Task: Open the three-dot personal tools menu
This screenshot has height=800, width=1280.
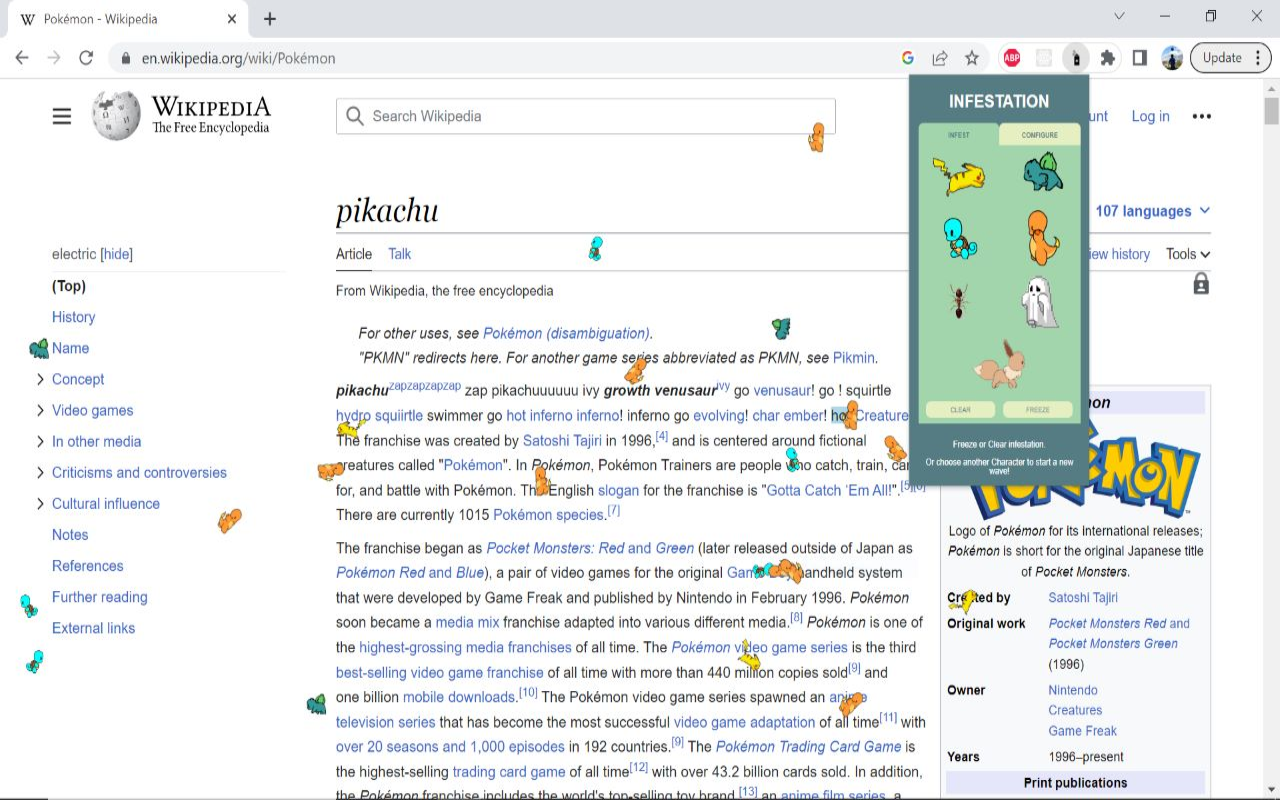Action: (x=1202, y=116)
